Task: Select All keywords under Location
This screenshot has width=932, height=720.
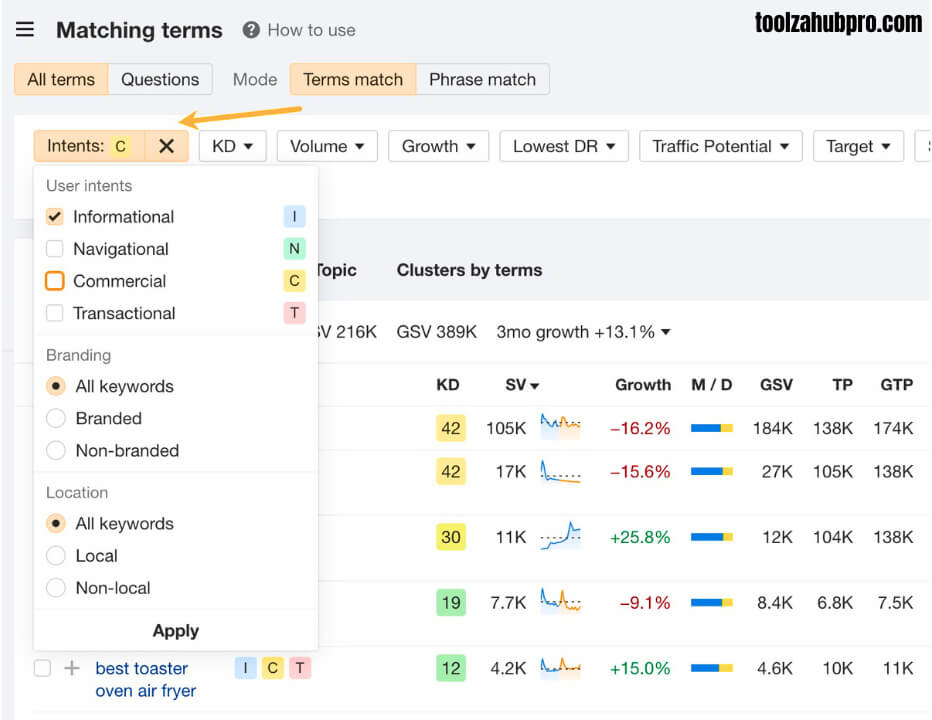Action: [x=56, y=524]
